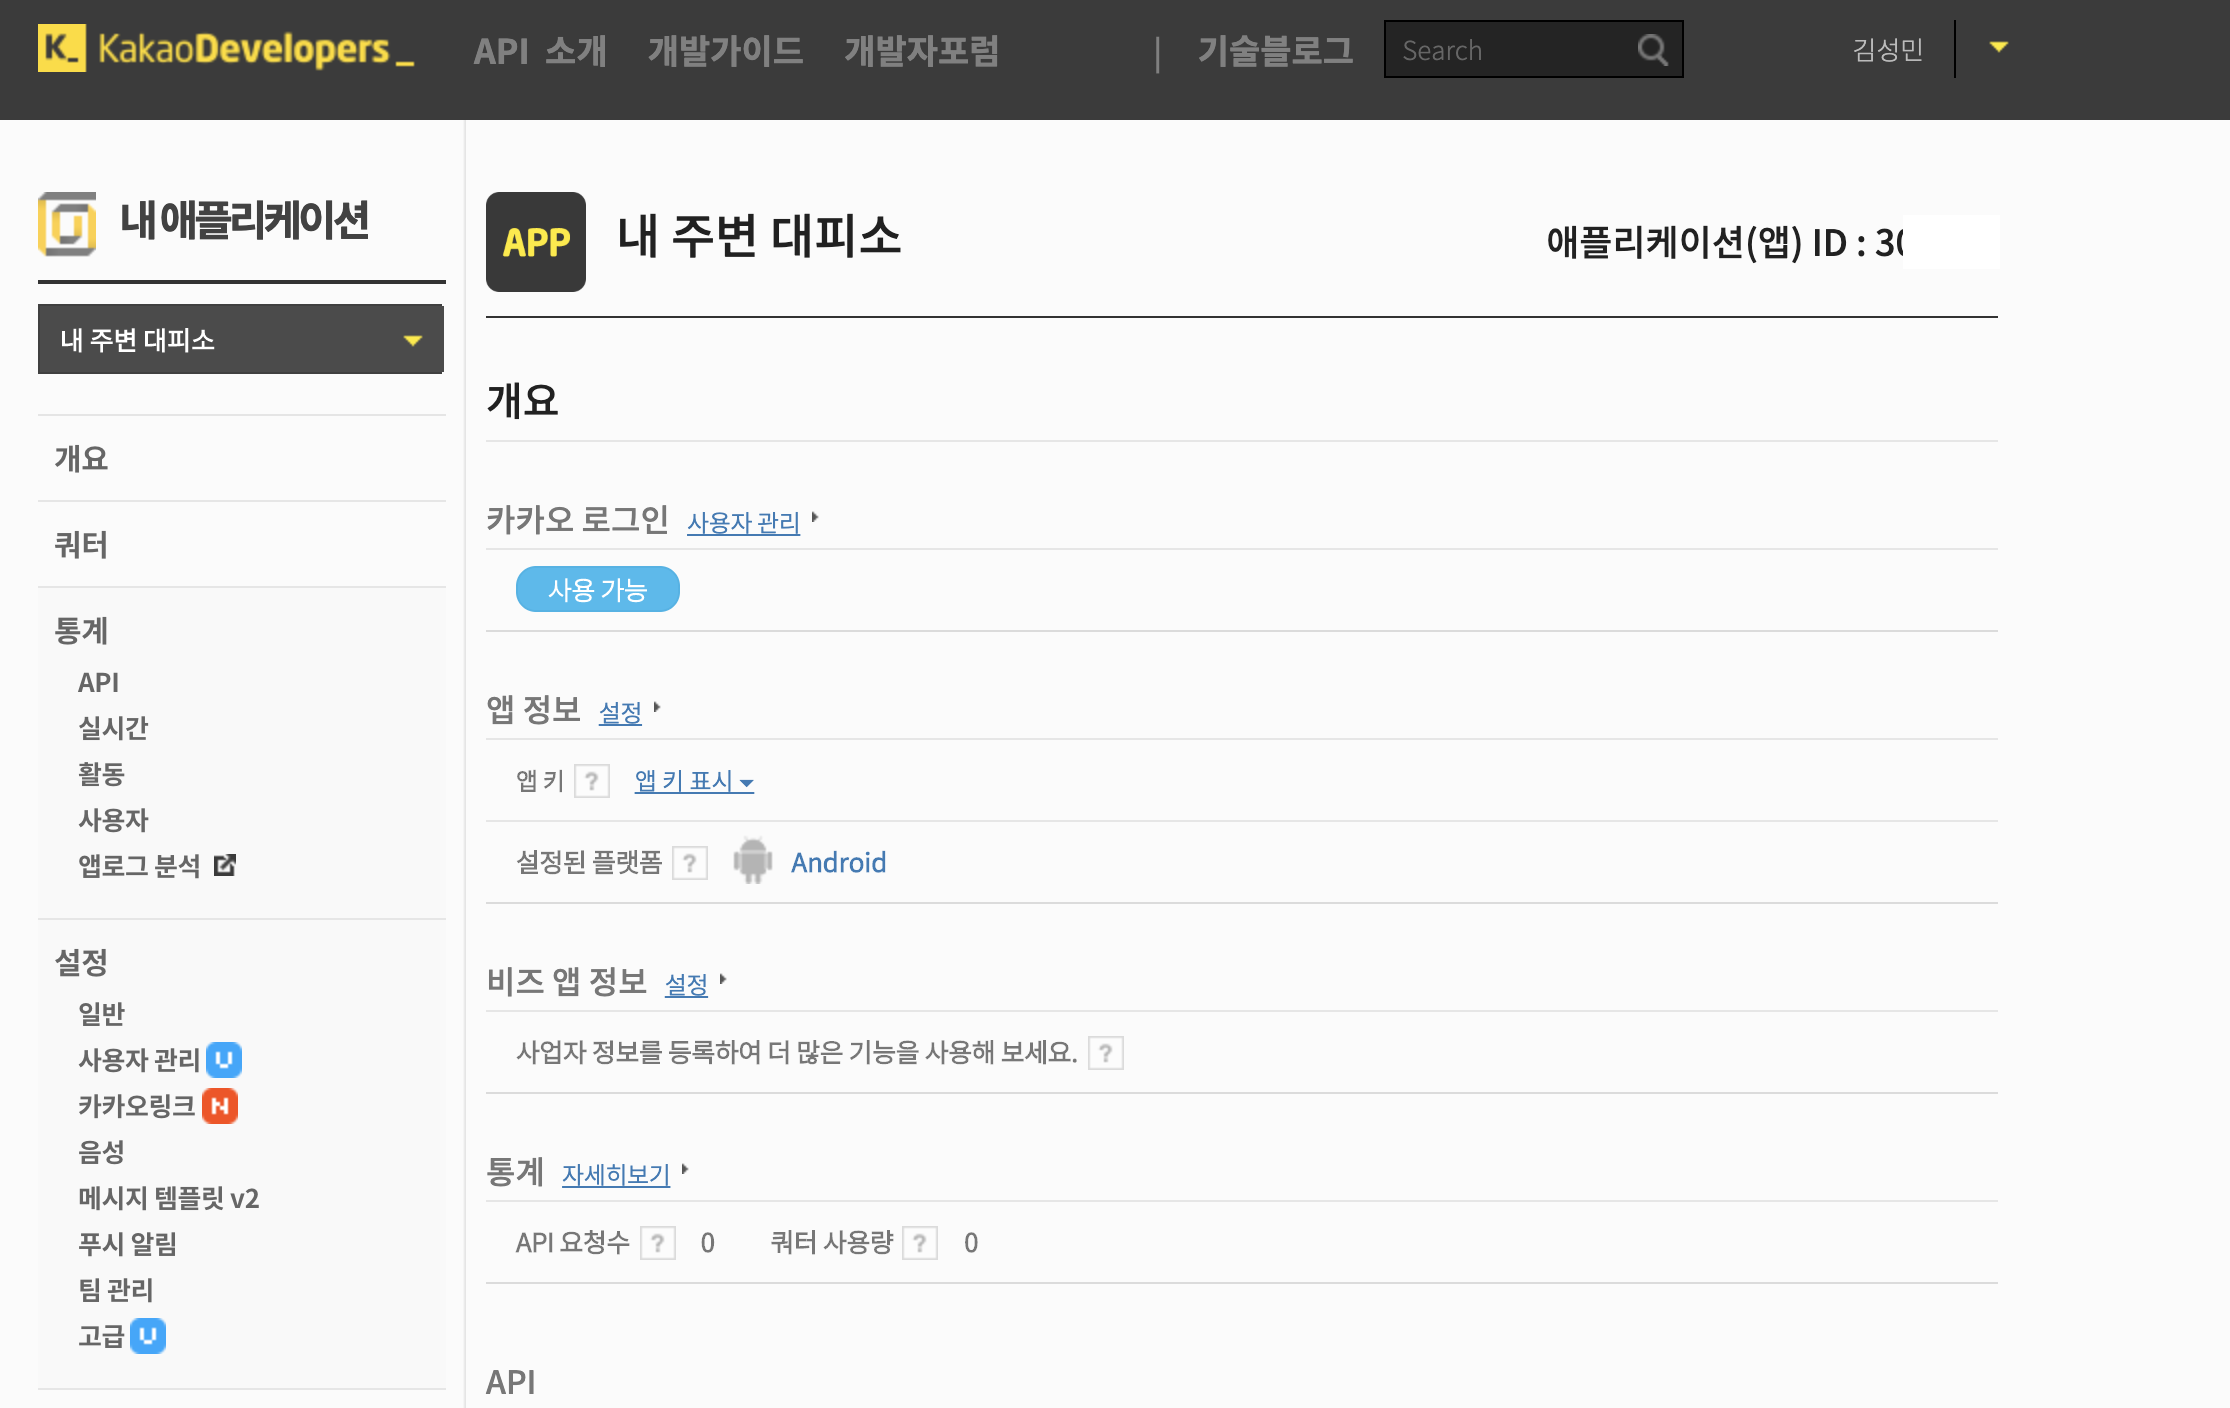This screenshot has height=1408, width=2230.
Task: Click the search magnifier icon
Action: point(1652,50)
